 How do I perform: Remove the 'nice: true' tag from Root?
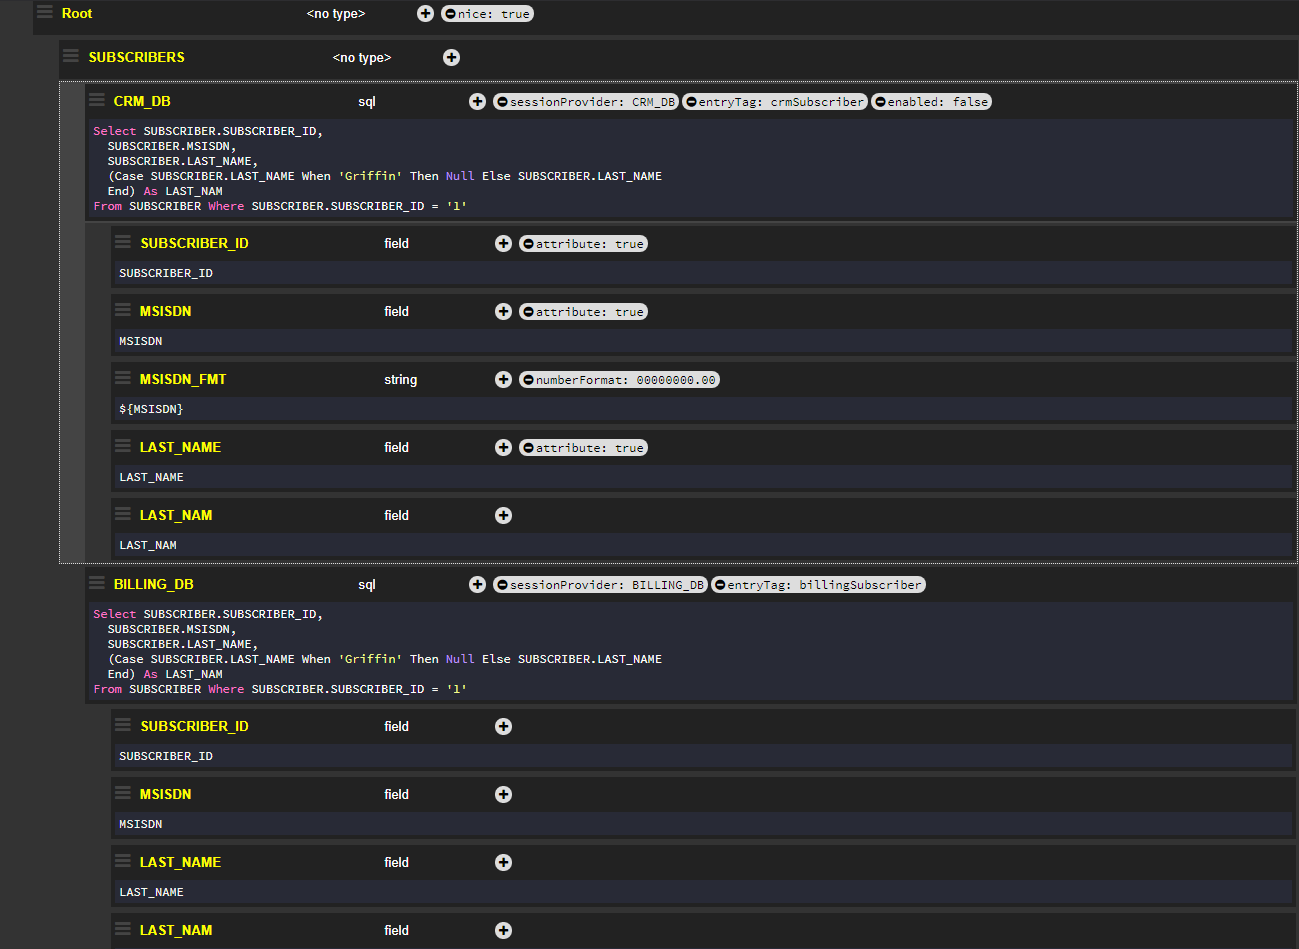pyautogui.click(x=450, y=14)
